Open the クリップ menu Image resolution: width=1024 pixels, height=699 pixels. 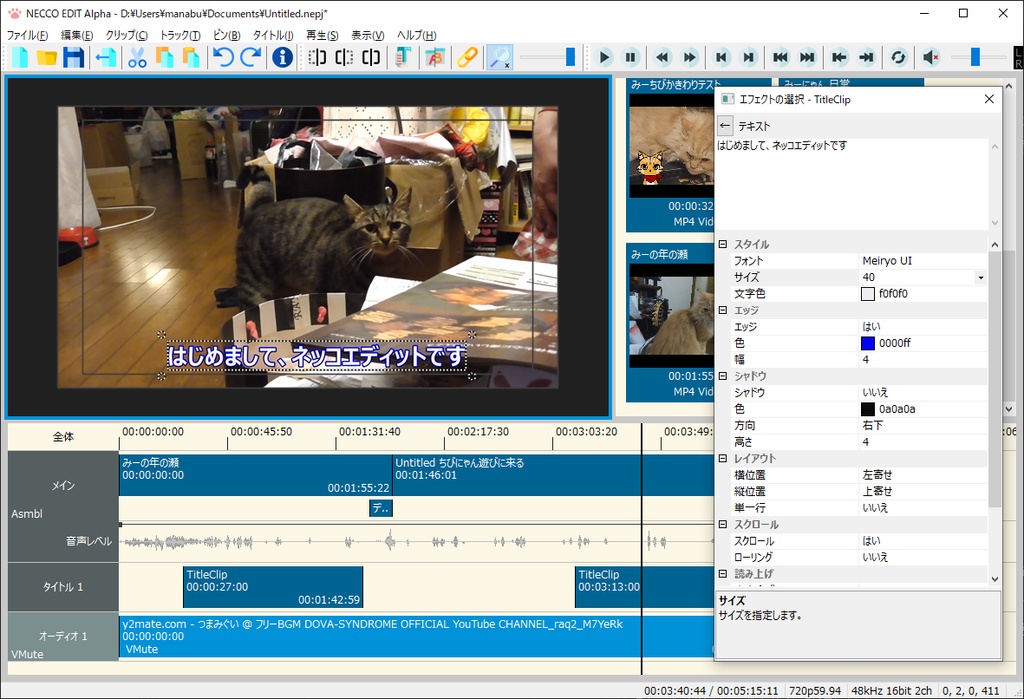coord(127,35)
